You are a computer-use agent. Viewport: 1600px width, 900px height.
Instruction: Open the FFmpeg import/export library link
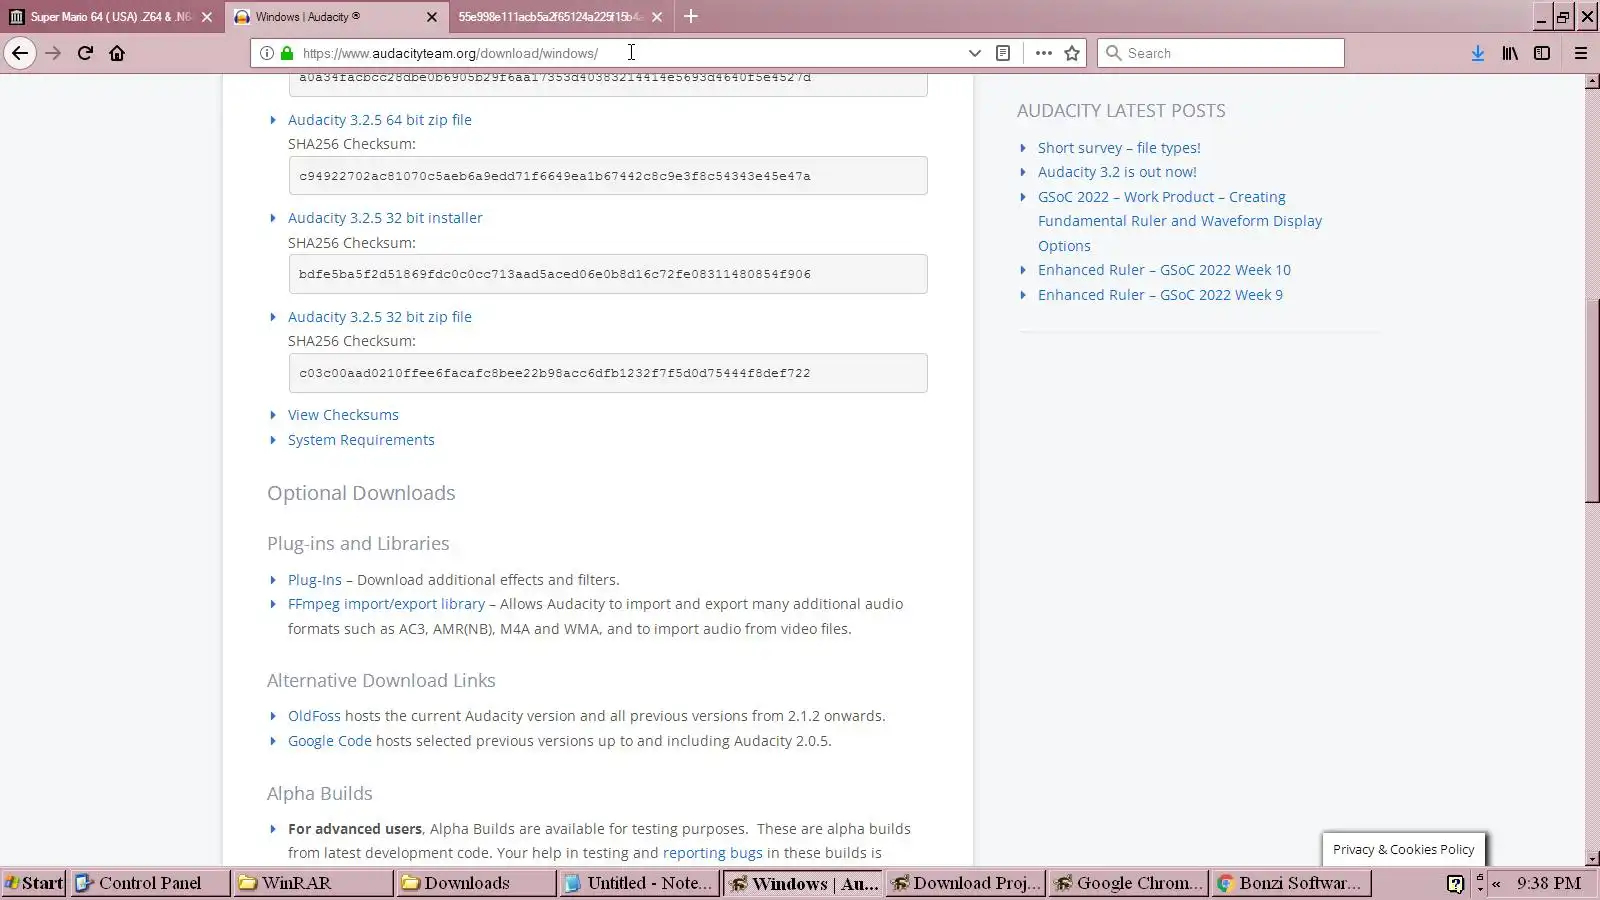(386, 604)
